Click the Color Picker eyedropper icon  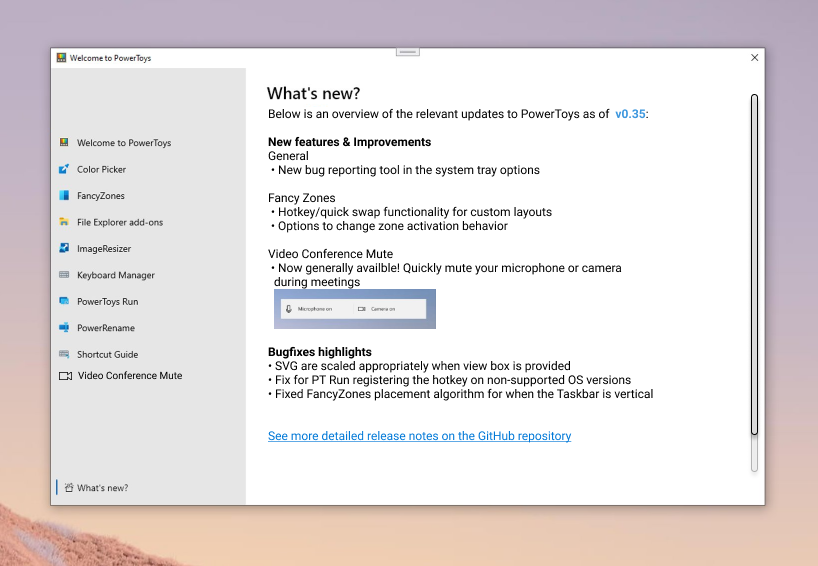pyautogui.click(x=64, y=170)
